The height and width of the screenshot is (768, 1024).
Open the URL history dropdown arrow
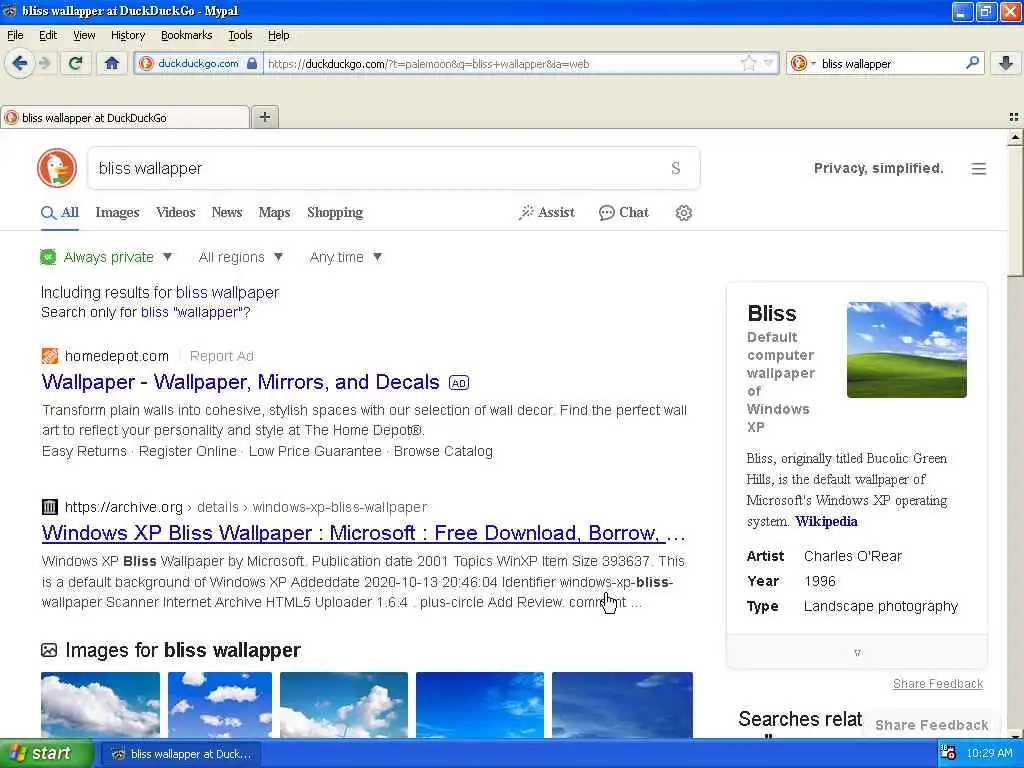tap(769, 63)
